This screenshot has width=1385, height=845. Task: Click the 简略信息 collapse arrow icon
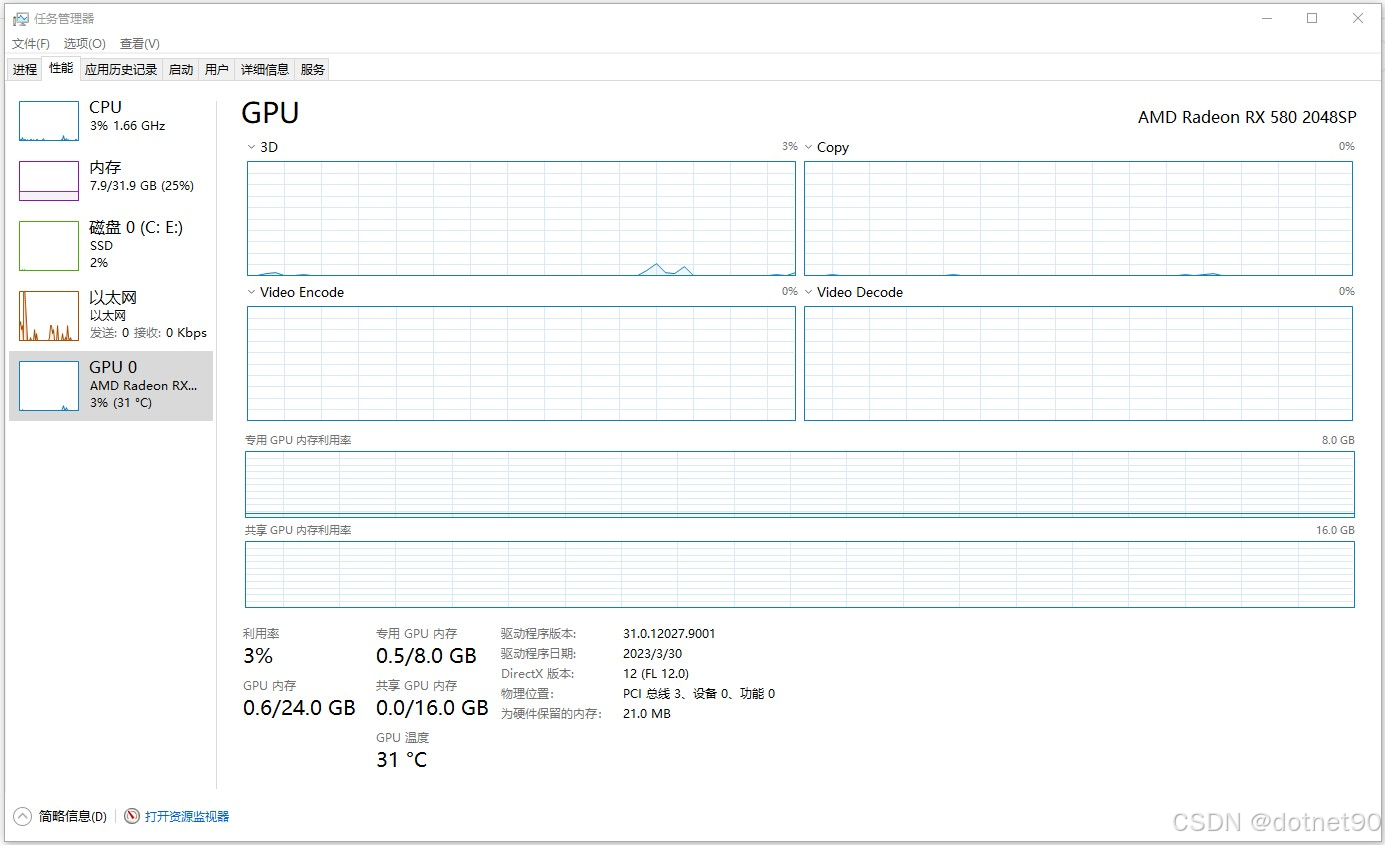(x=22, y=816)
